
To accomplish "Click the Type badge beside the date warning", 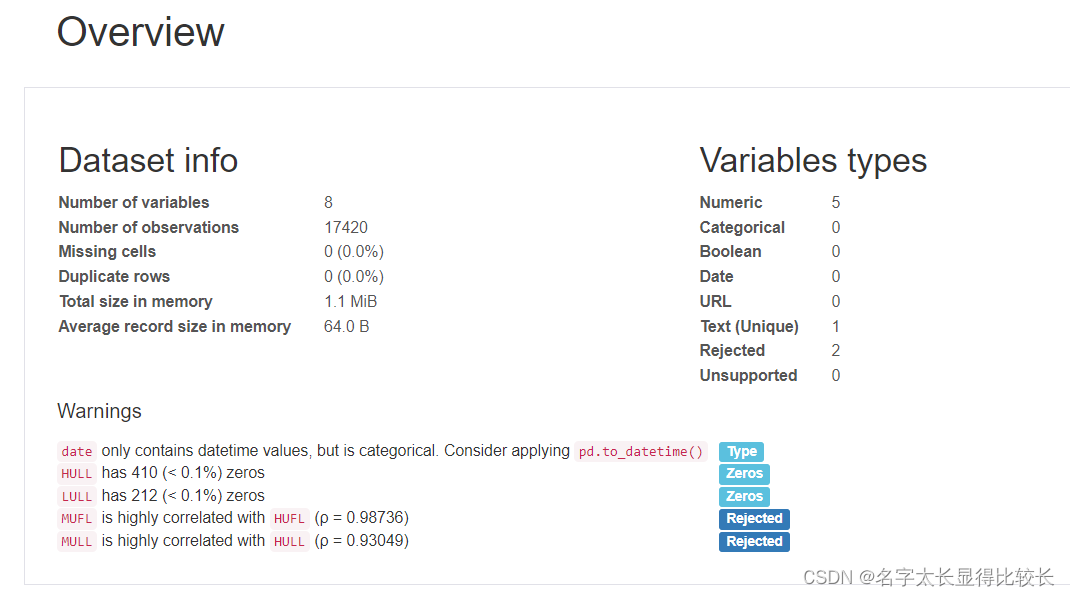I will [741, 452].
